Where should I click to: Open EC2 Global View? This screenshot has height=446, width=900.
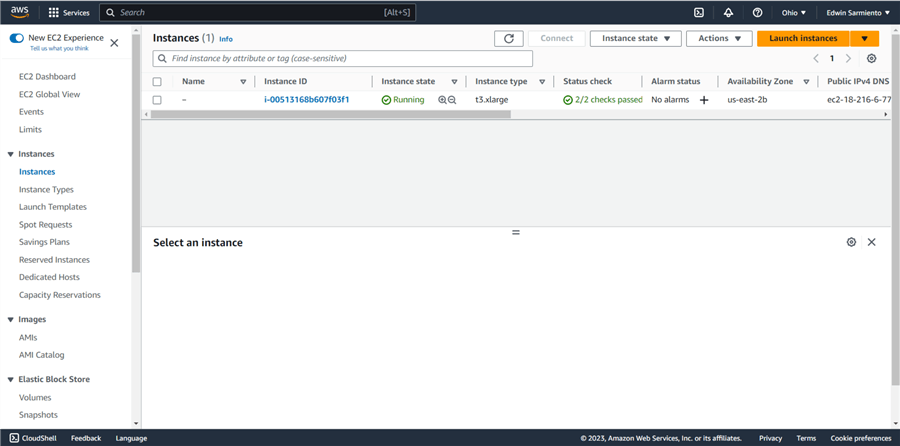pos(49,94)
